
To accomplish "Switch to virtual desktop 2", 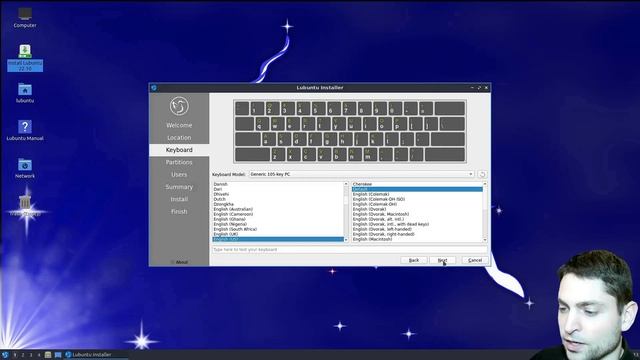I will 23,355.
